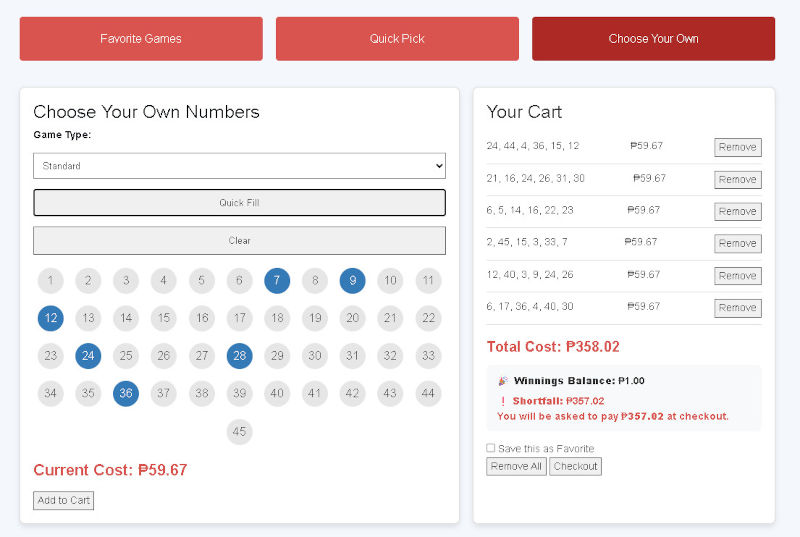This screenshot has width=800, height=537.
Task: Choose number 1 in the grid
Action: (51, 281)
